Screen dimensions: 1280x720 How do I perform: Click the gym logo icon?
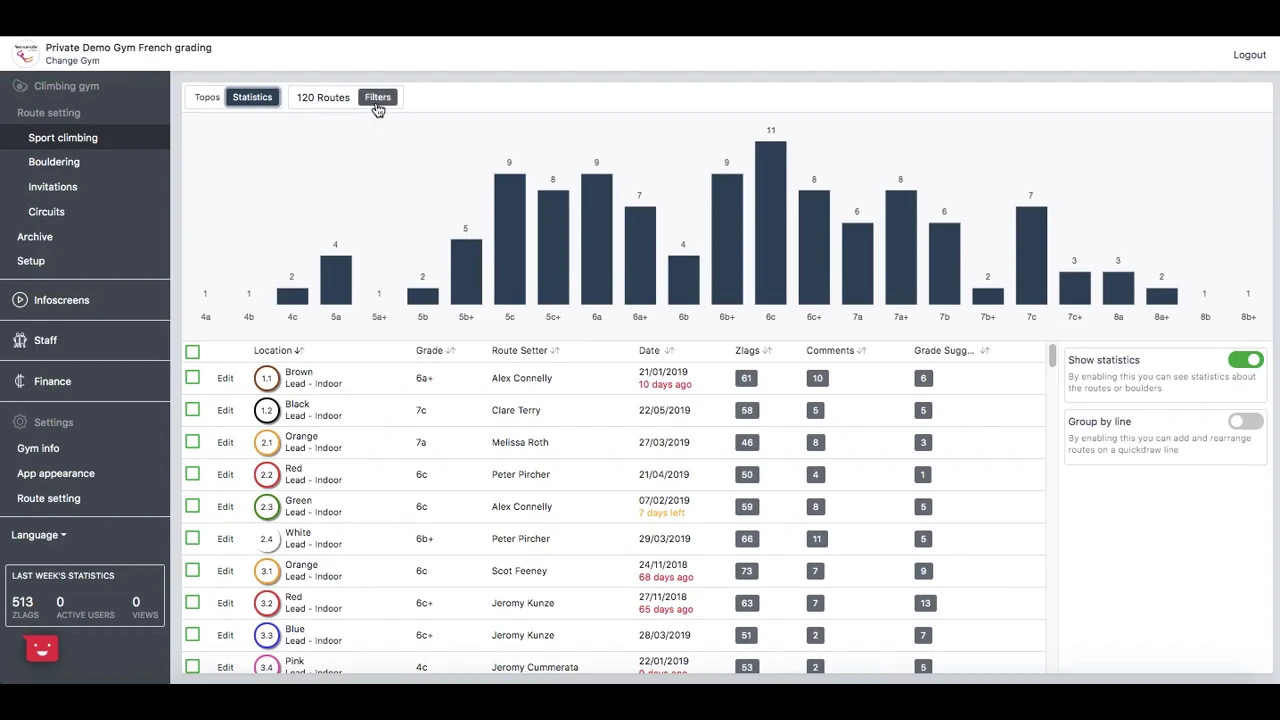click(x=25, y=54)
